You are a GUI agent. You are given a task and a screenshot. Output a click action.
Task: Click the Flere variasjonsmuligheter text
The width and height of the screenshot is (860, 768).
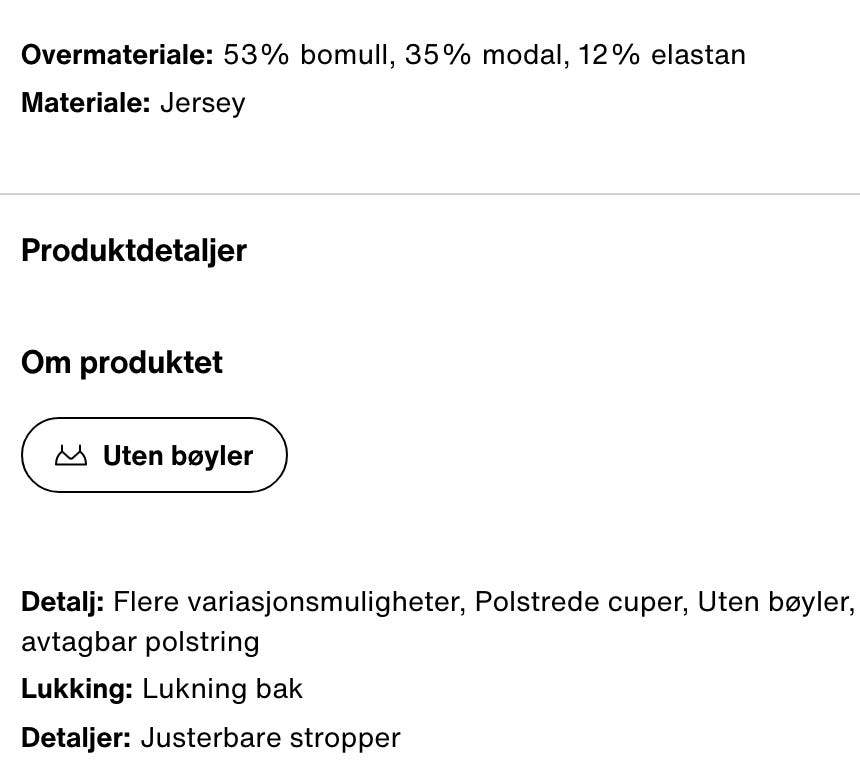pos(290,602)
